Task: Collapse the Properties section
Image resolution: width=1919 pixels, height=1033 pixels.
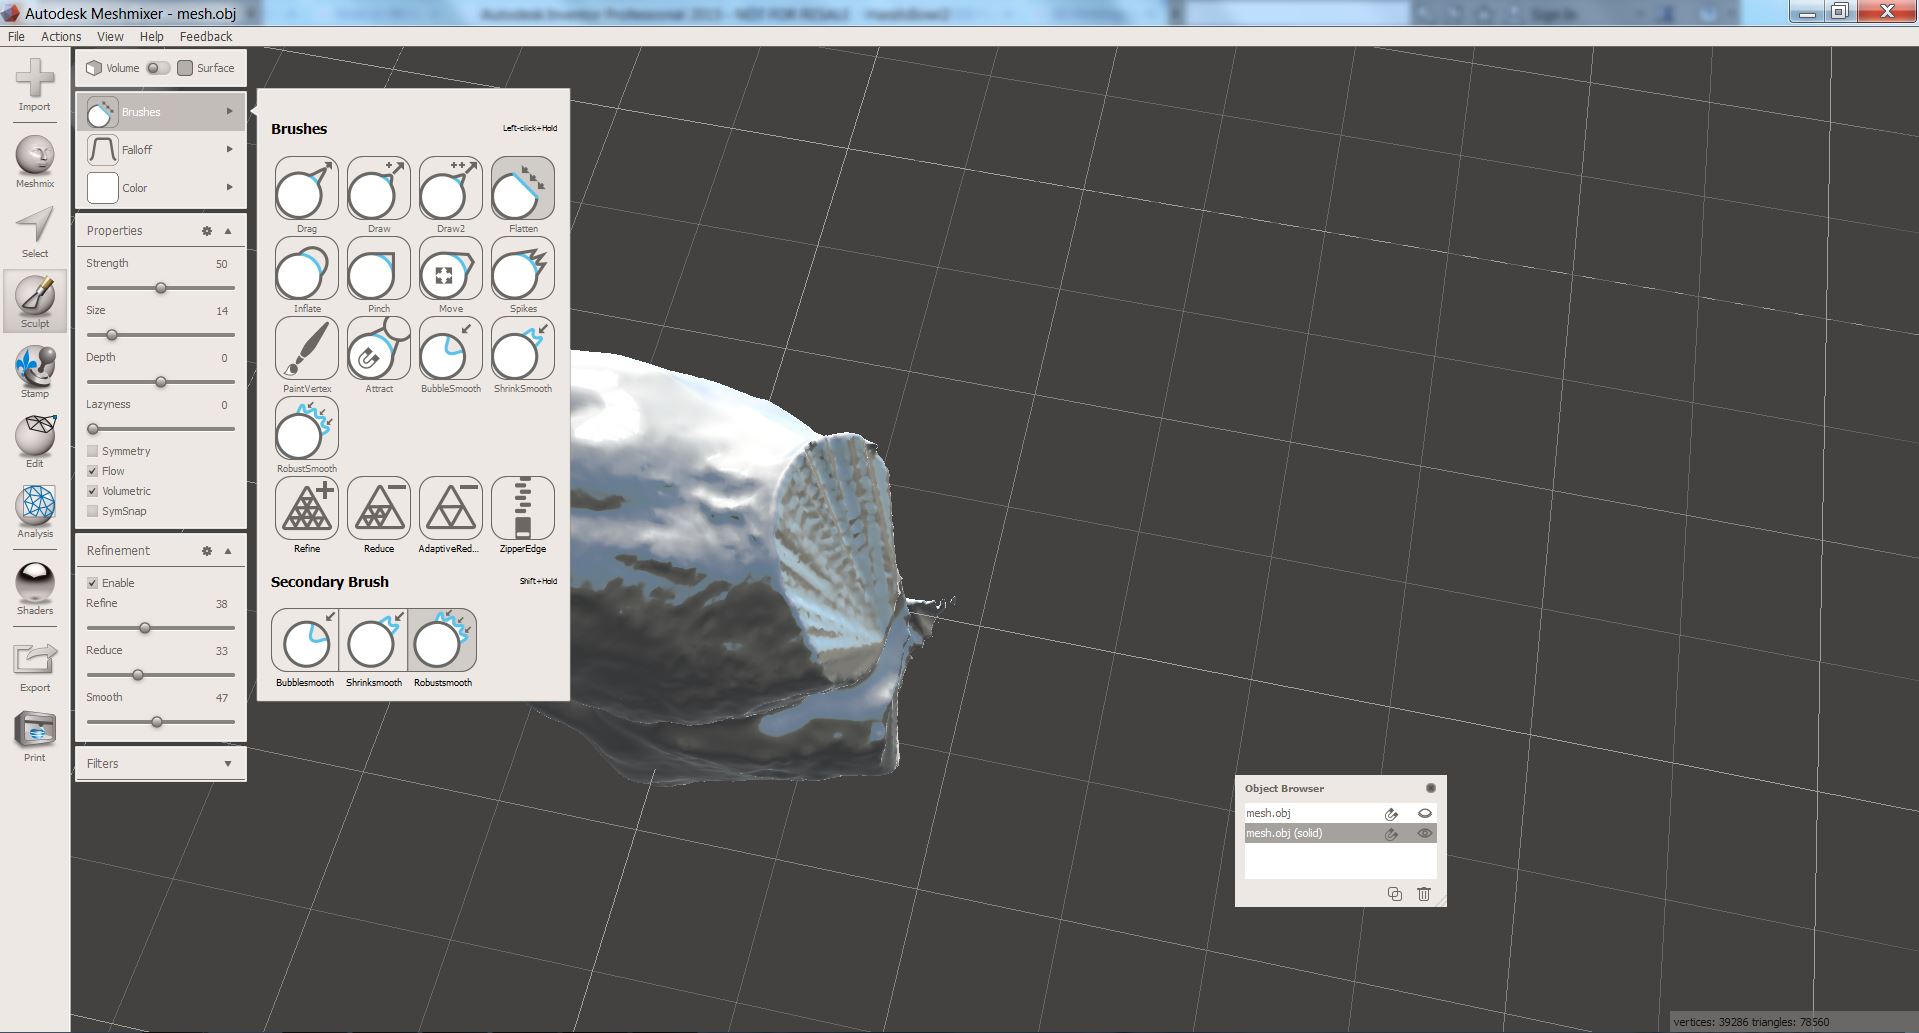Action: pyautogui.click(x=228, y=231)
